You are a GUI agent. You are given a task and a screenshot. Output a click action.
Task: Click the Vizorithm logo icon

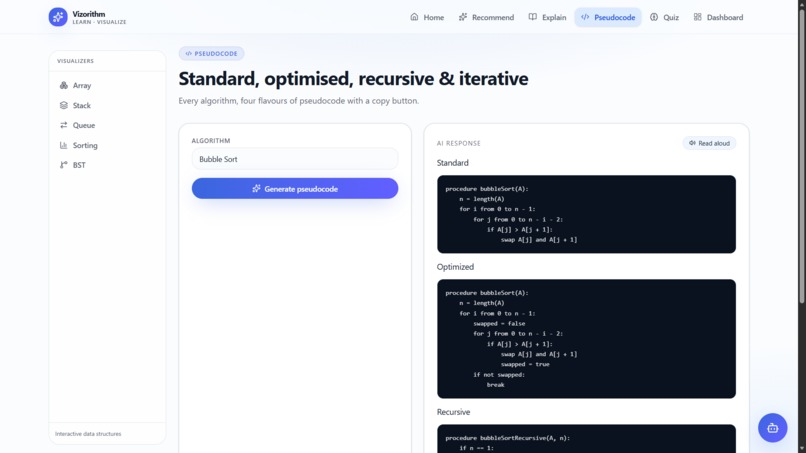[x=58, y=17]
